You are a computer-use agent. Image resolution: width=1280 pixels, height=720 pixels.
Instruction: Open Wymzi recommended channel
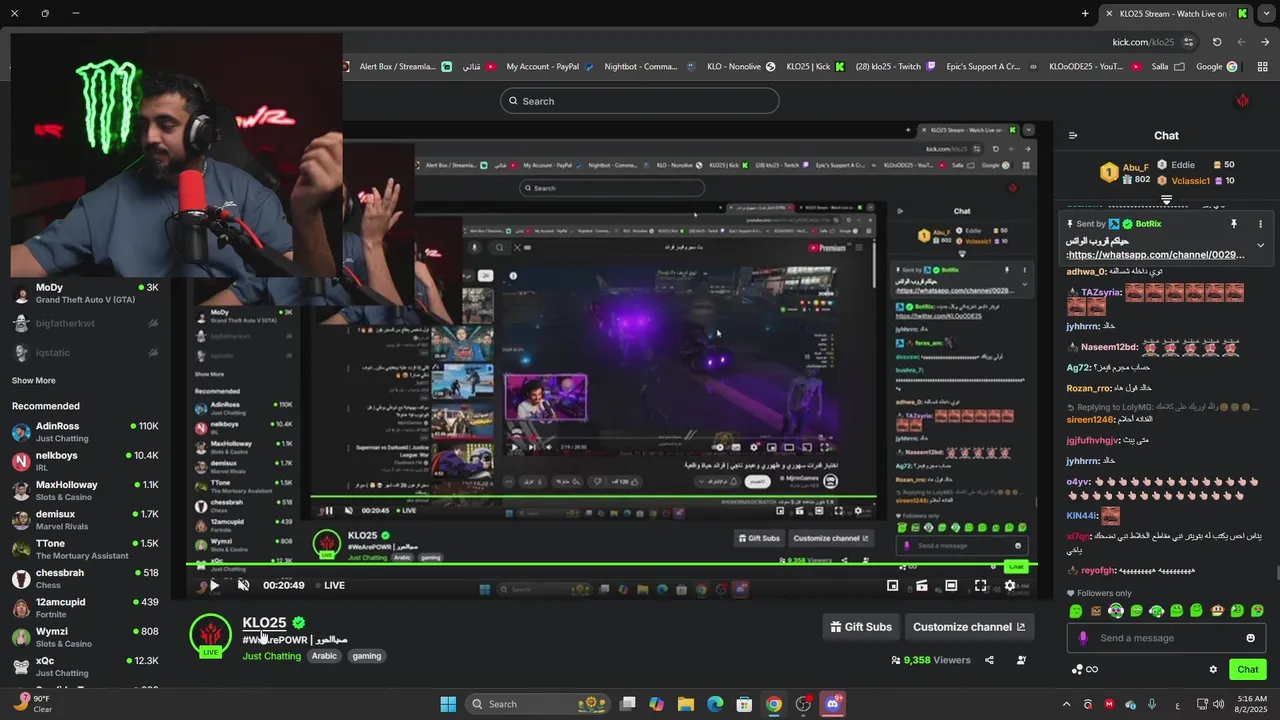[85, 637]
